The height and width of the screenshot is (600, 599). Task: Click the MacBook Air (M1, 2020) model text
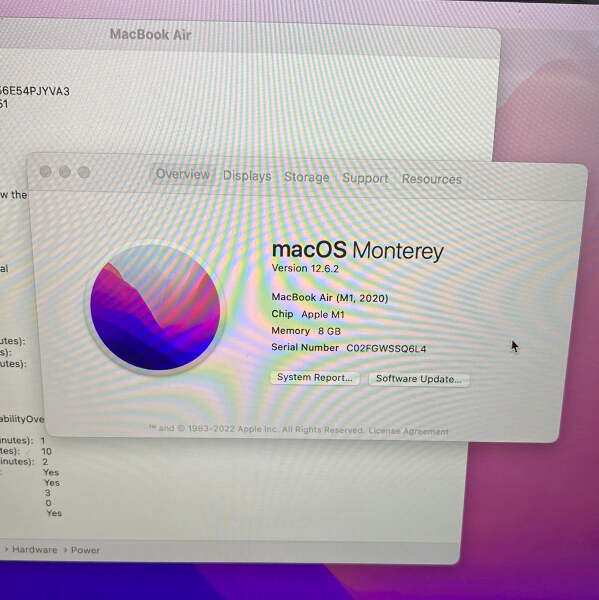[330, 298]
